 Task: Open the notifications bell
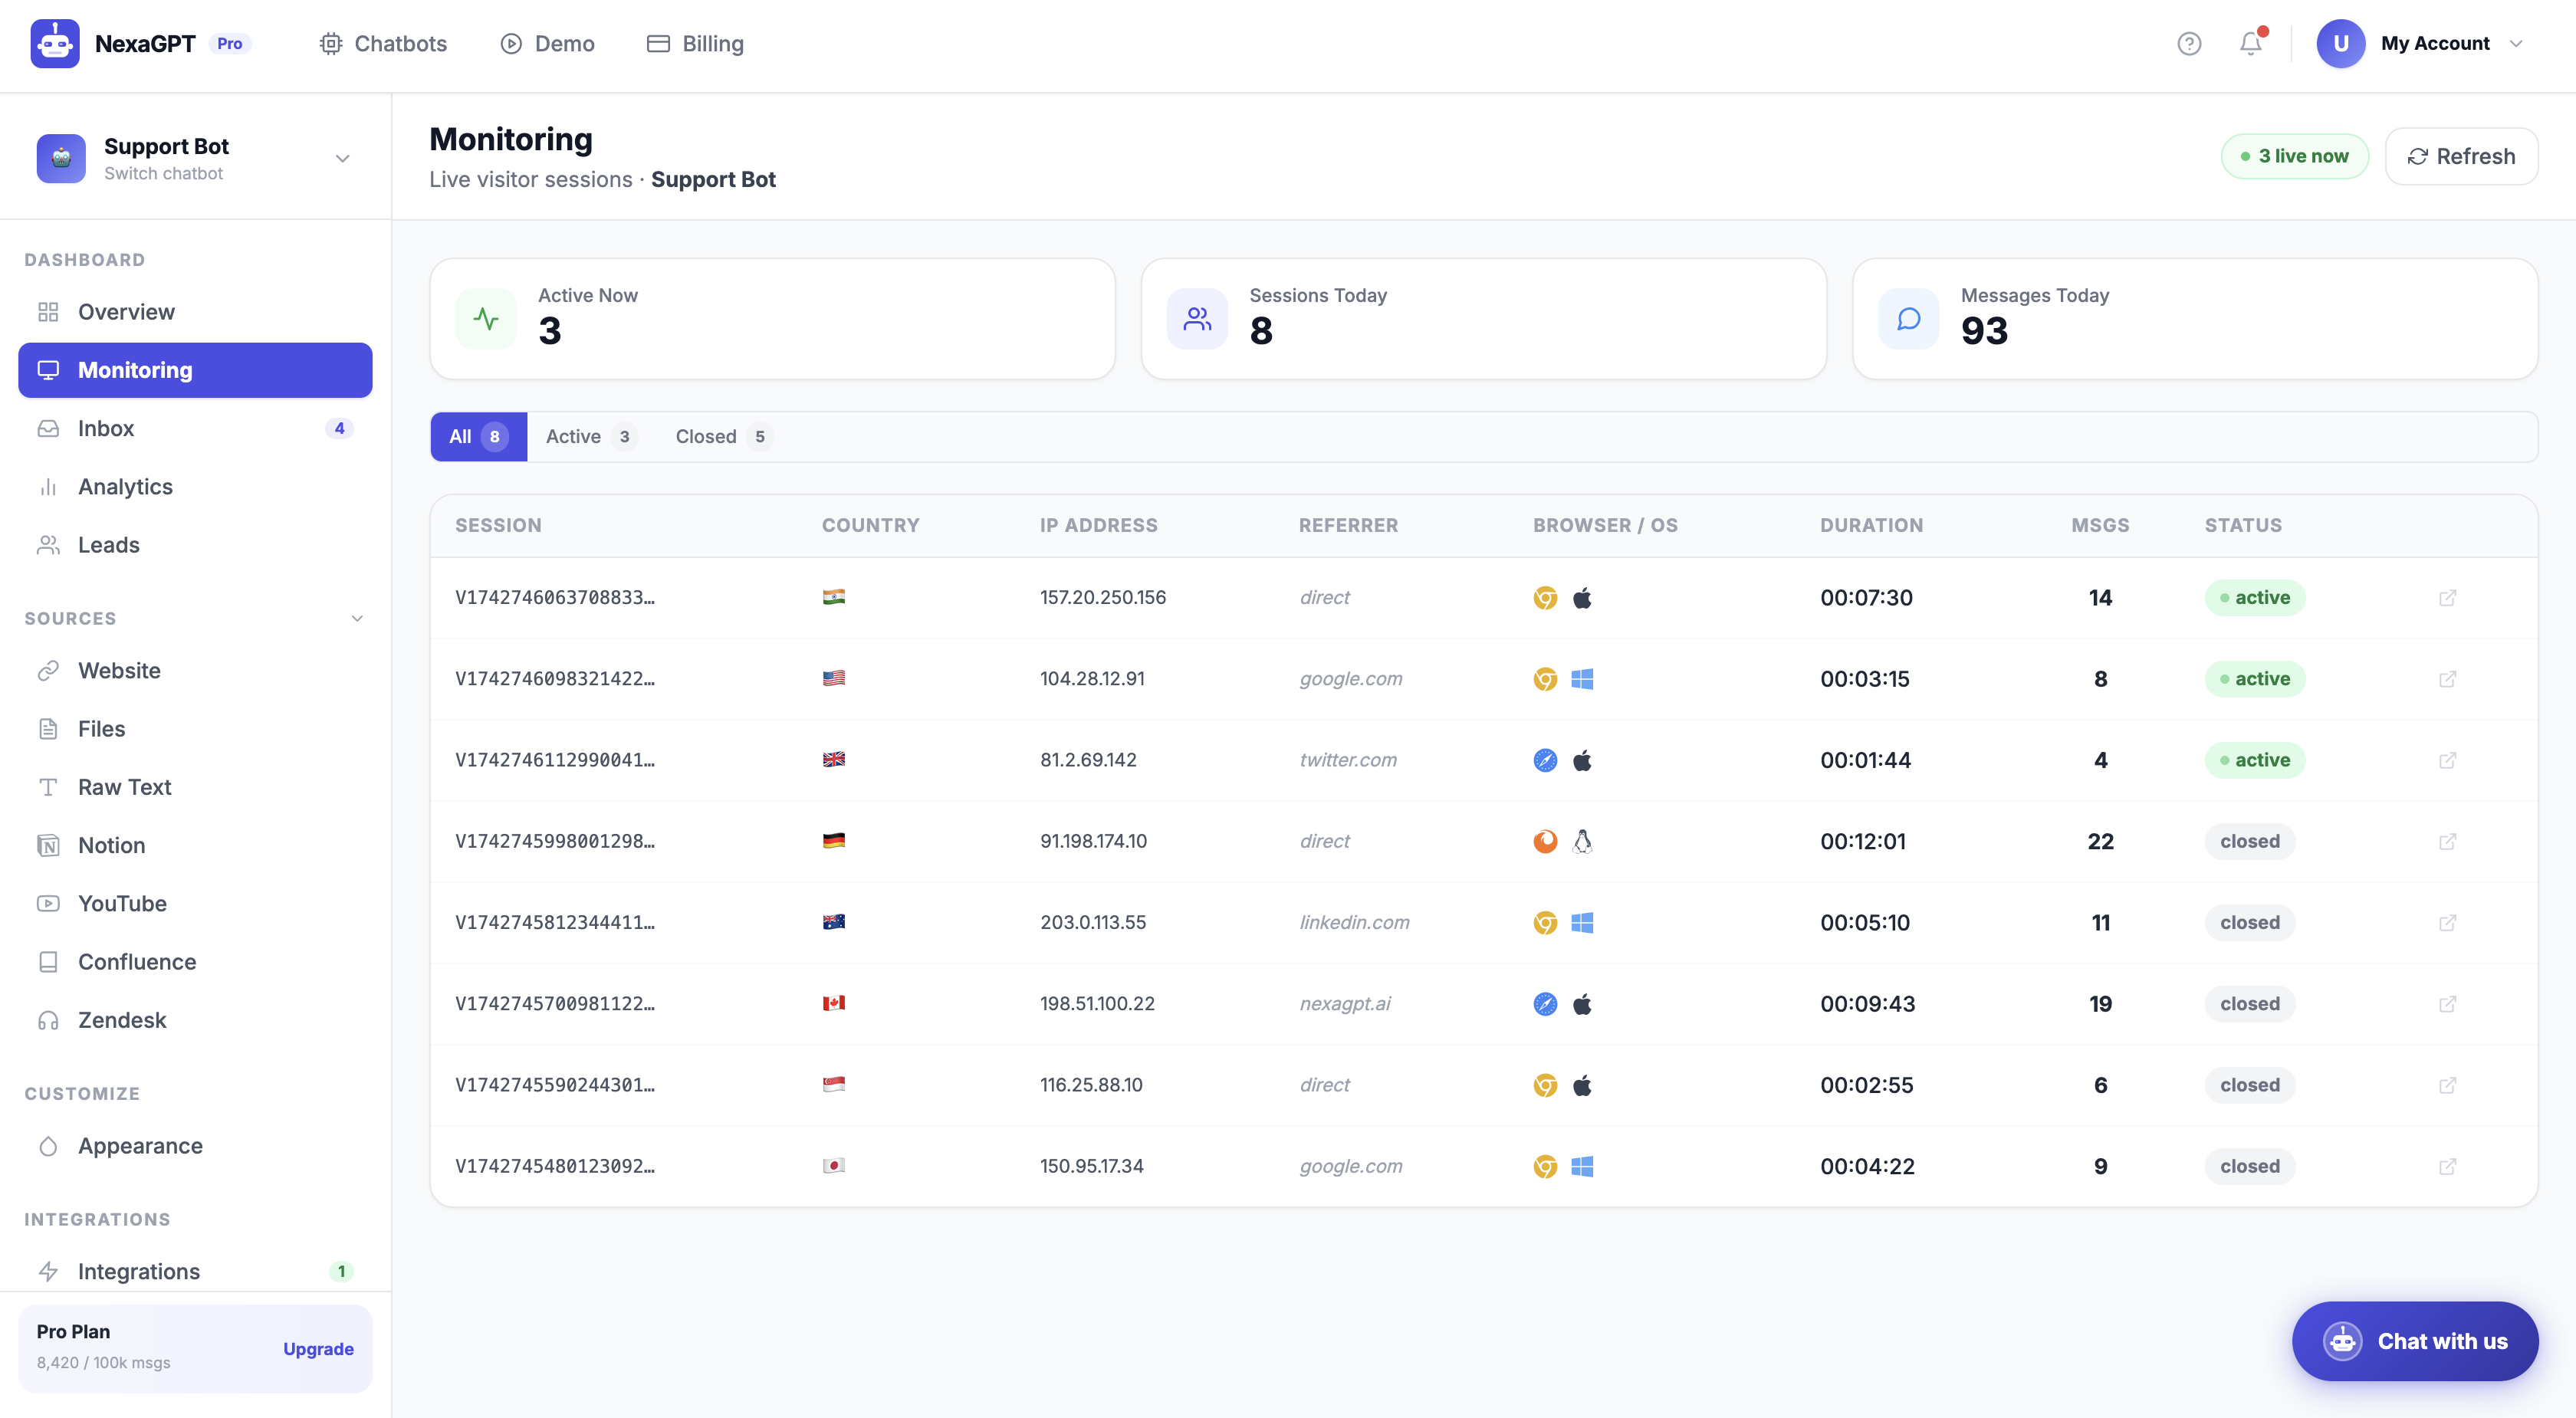(2250, 44)
